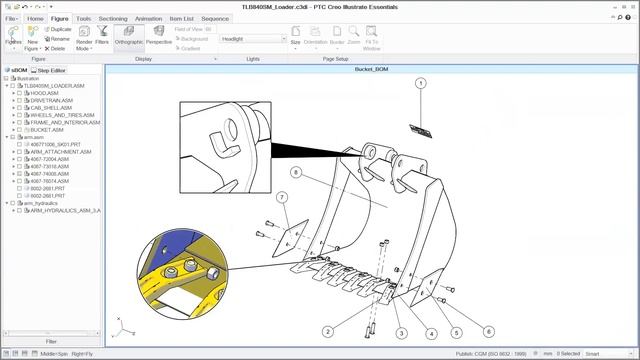Viewport: 640px width, 360px height.
Task: Tick the arm_hydraulics checkbox
Action: (x=13, y=203)
